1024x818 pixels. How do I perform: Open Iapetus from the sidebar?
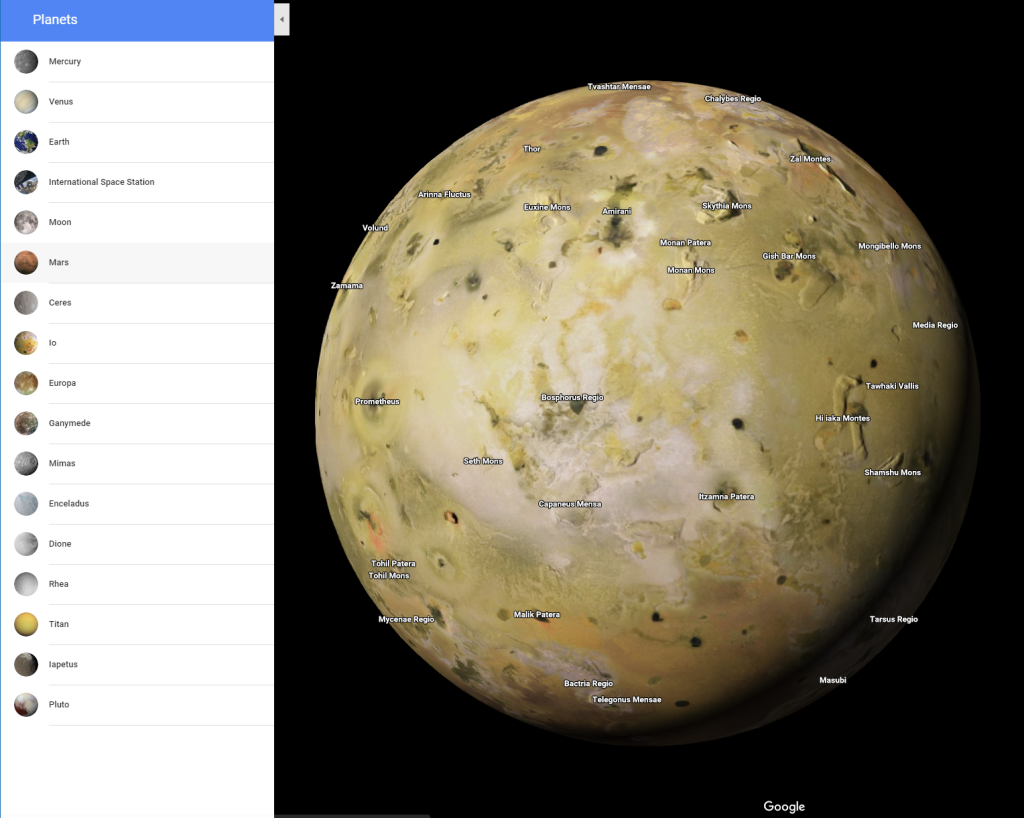[x=62, y=664]
